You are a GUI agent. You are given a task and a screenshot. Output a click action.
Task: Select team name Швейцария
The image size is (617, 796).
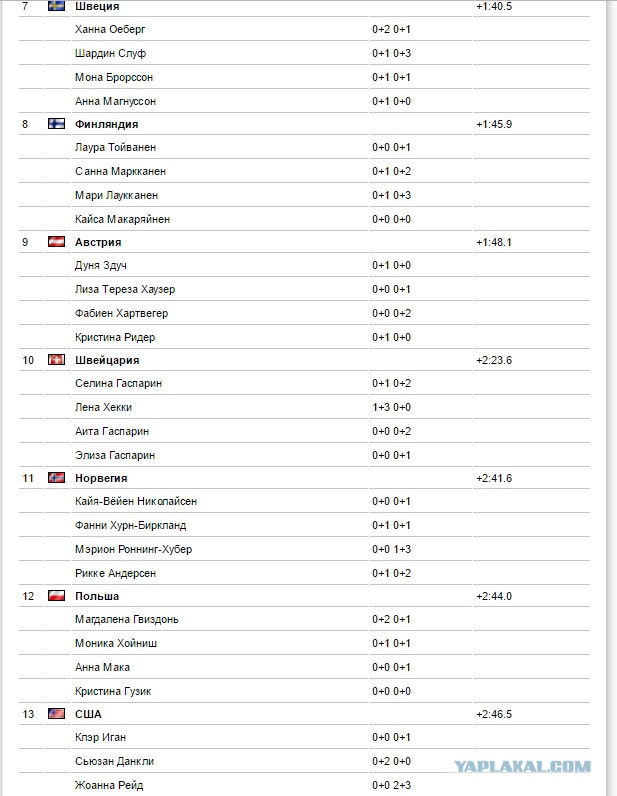(x=107, y=360)
